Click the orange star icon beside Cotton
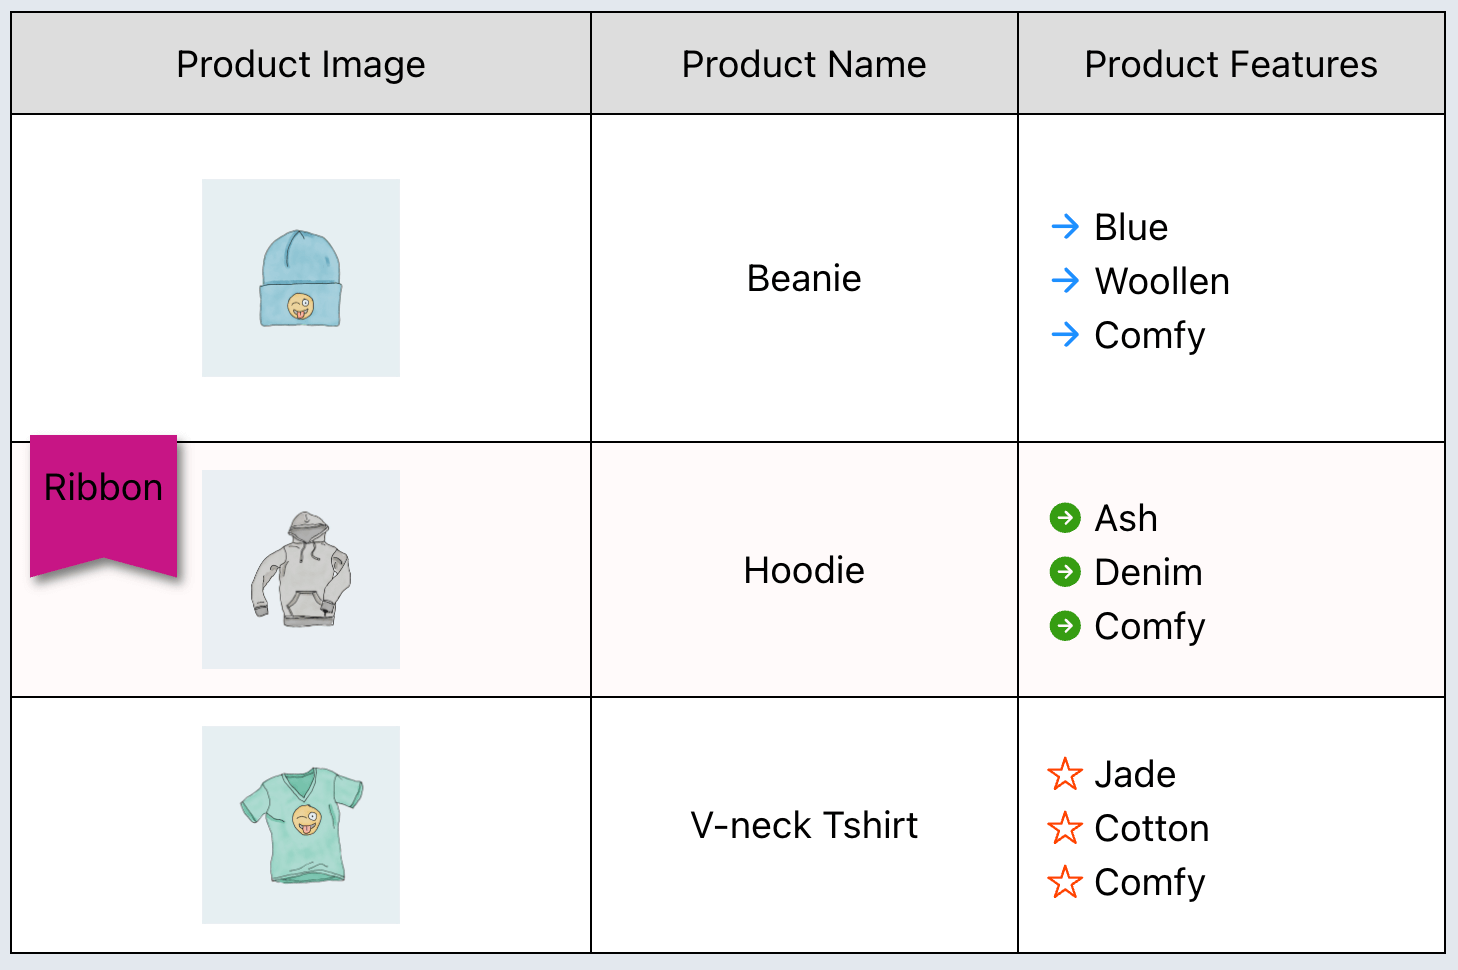Image resolution: width=1458 pixels, height=970 pixels. pos(1065,828)
